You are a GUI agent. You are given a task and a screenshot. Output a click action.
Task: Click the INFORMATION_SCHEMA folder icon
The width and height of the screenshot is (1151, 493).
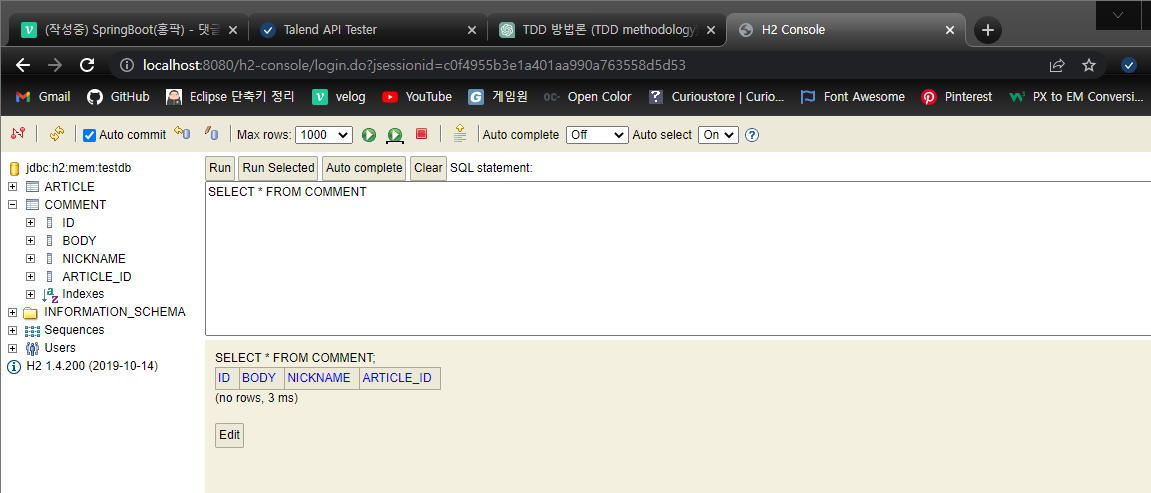coord(32,313)
